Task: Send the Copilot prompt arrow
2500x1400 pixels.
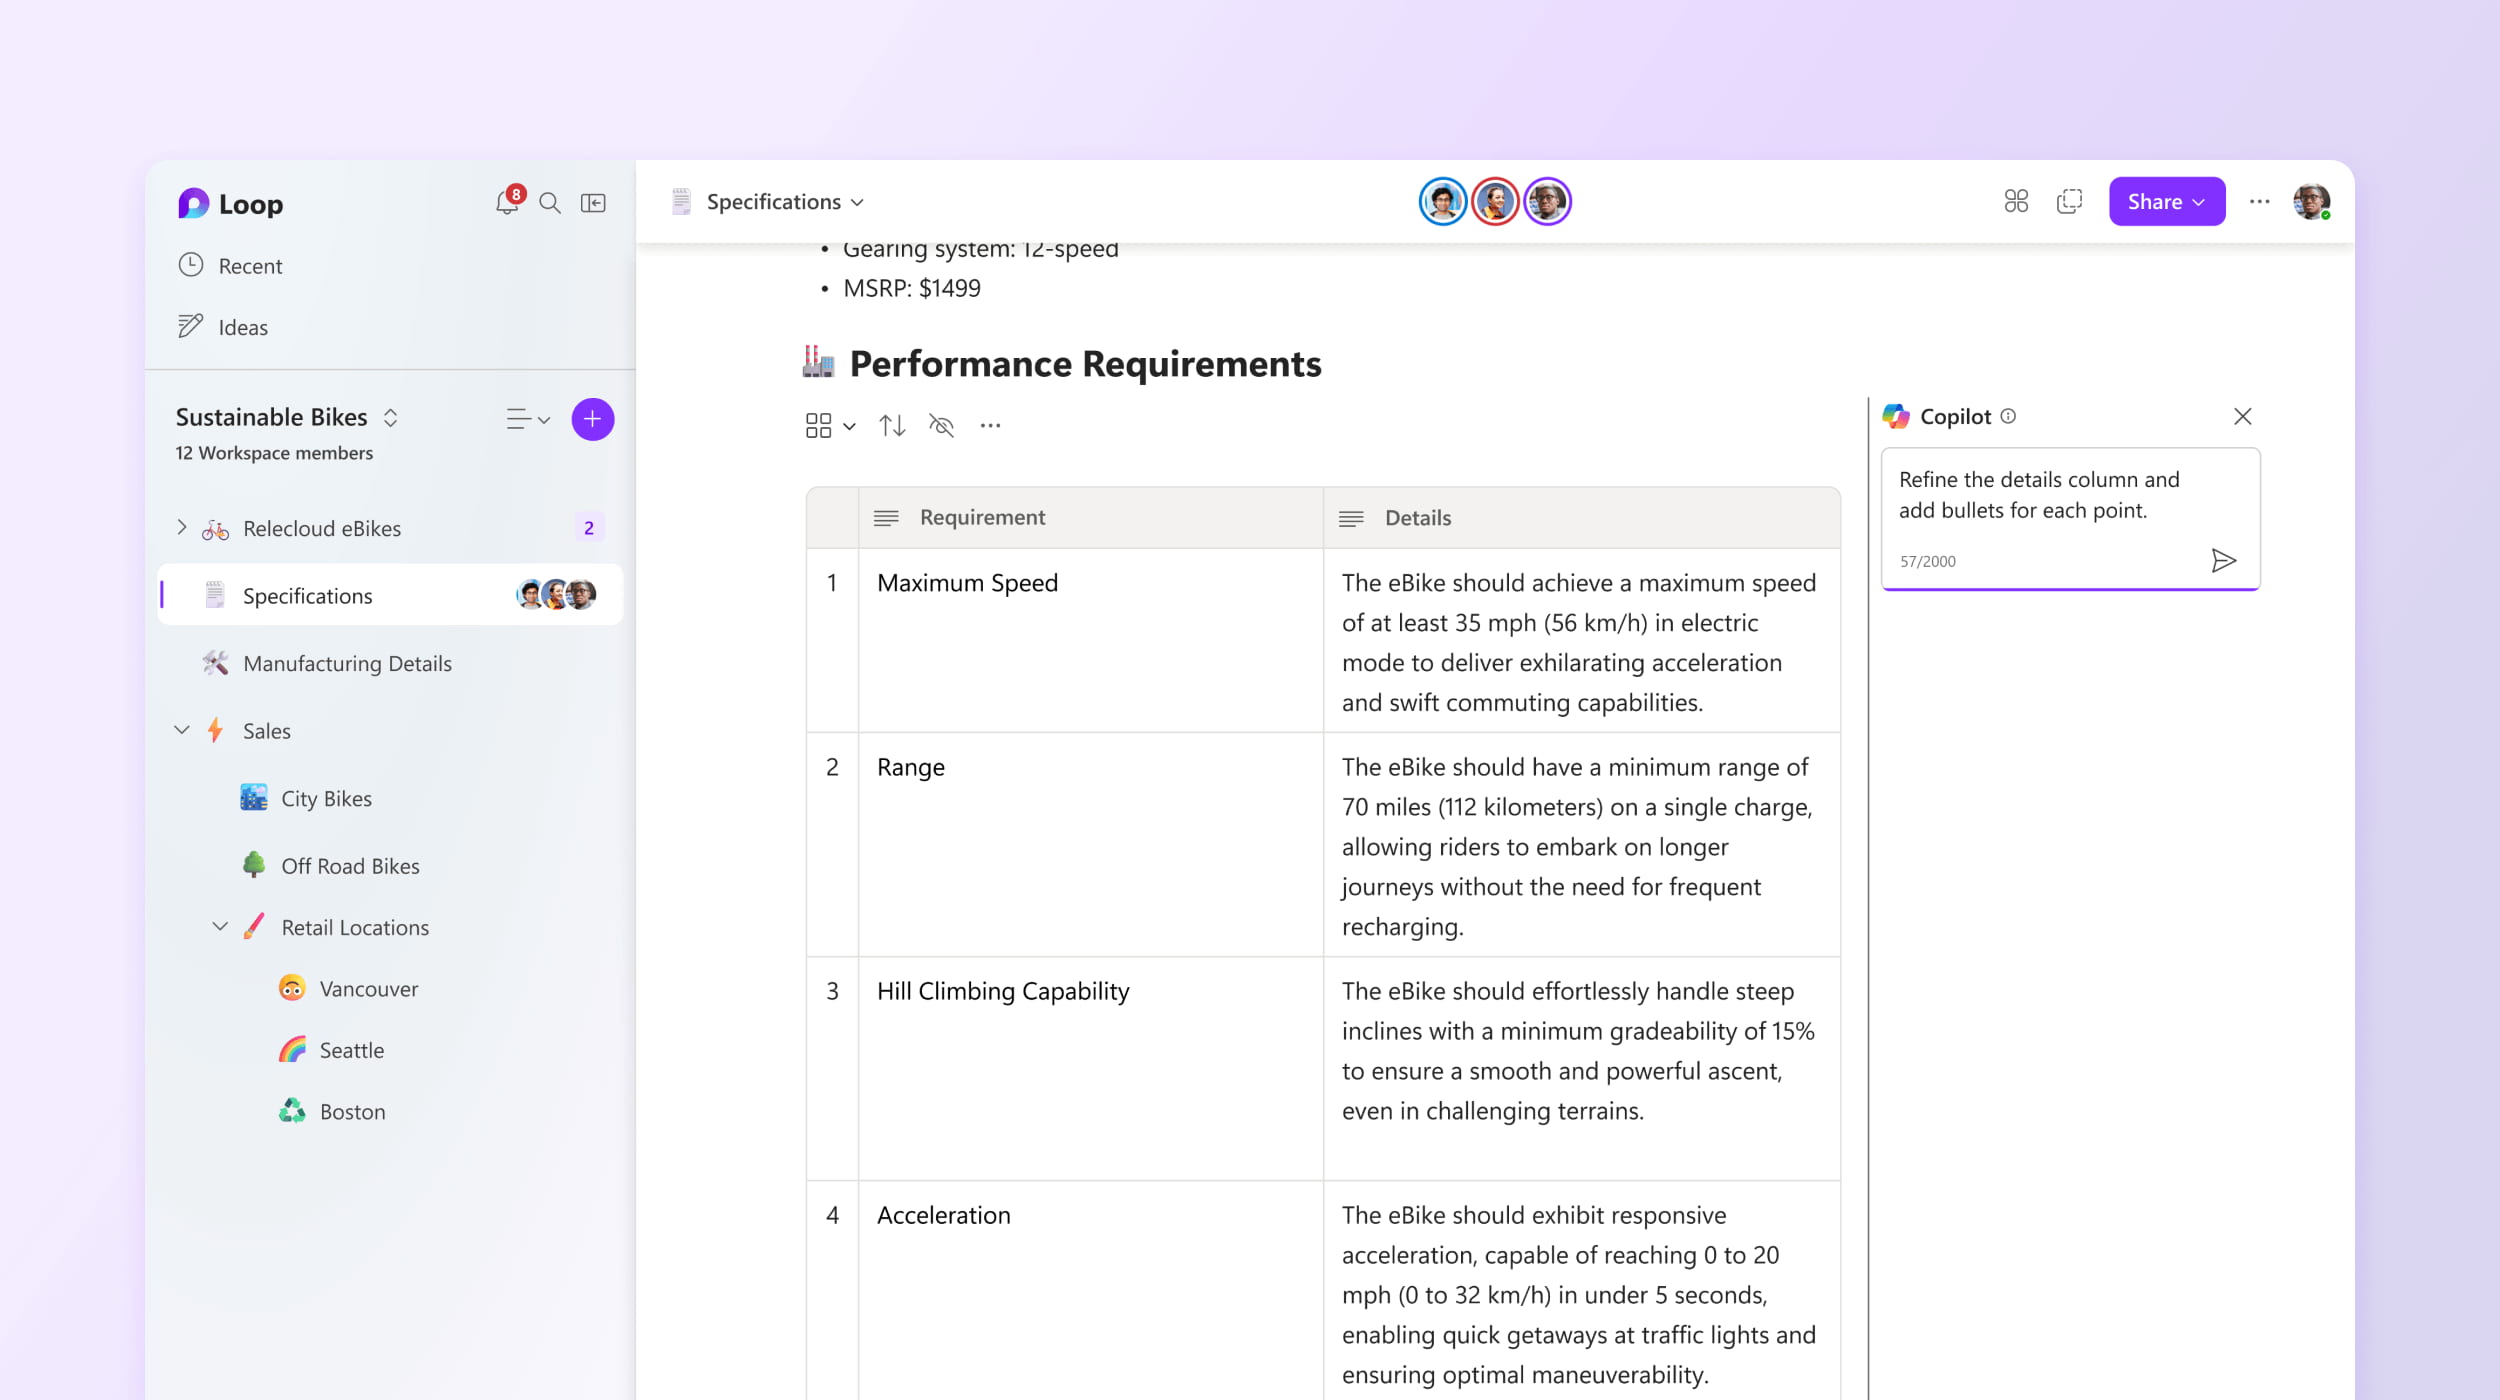Action: coord(2223,560)
